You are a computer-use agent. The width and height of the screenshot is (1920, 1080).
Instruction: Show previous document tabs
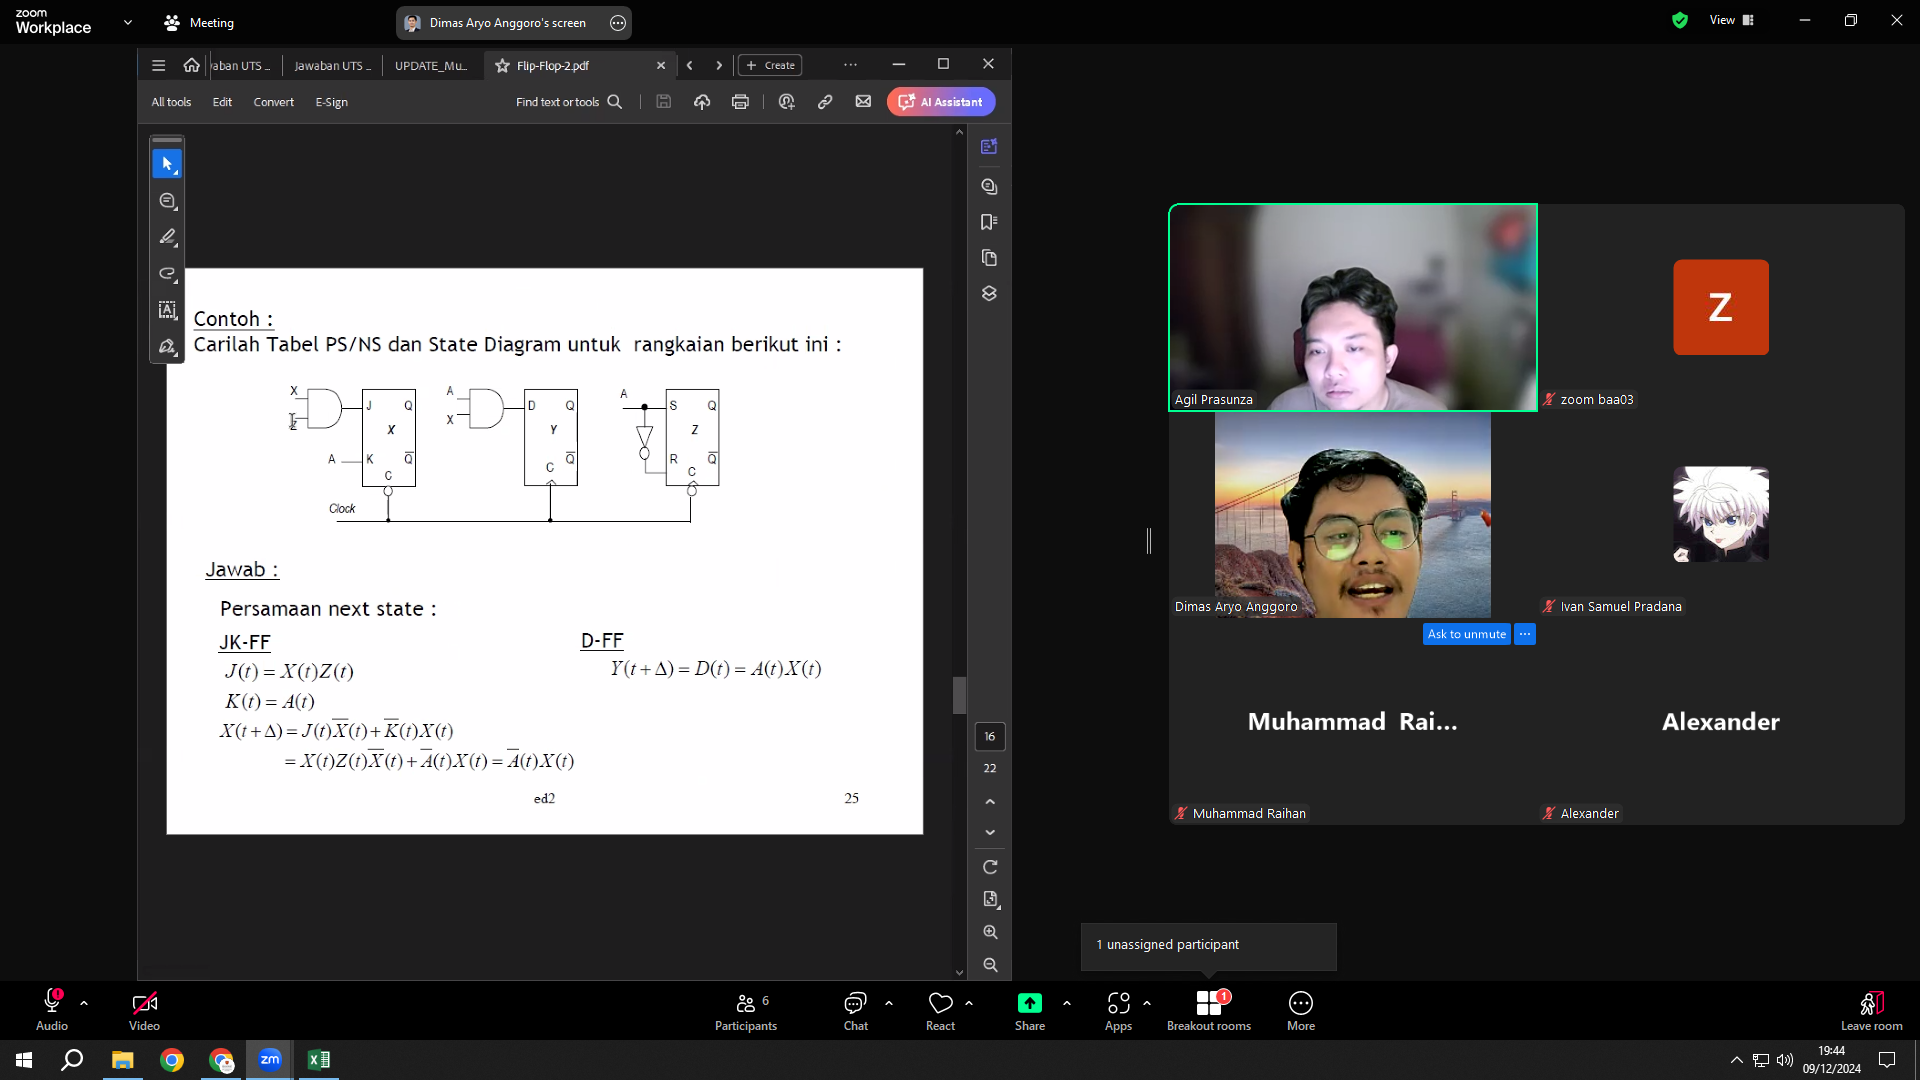point(690,65)
